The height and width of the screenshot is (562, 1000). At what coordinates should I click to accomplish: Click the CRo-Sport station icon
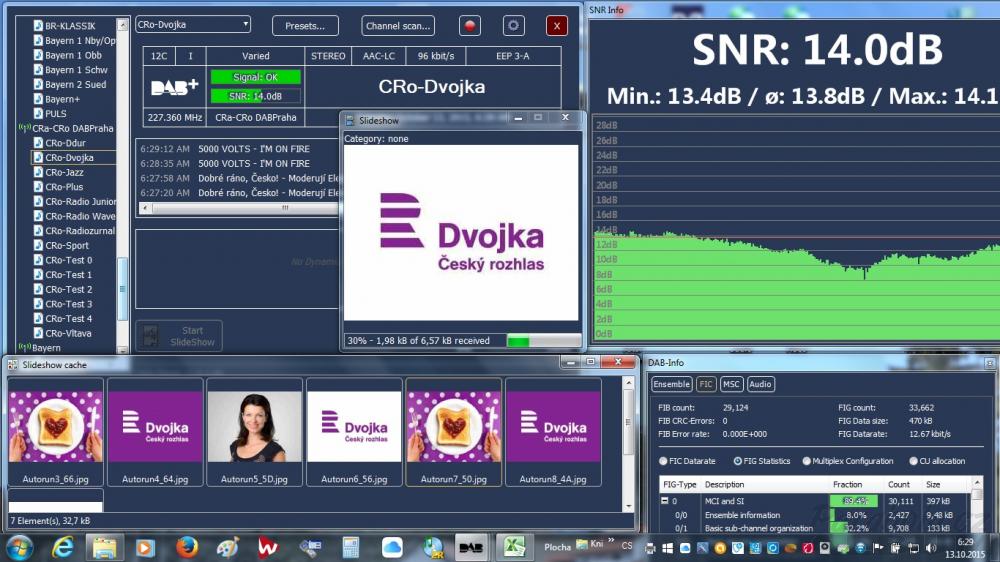click(38, 245)
